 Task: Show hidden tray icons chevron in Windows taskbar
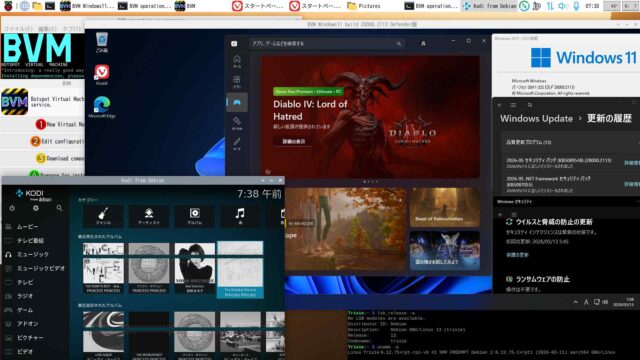click(576, 302)
